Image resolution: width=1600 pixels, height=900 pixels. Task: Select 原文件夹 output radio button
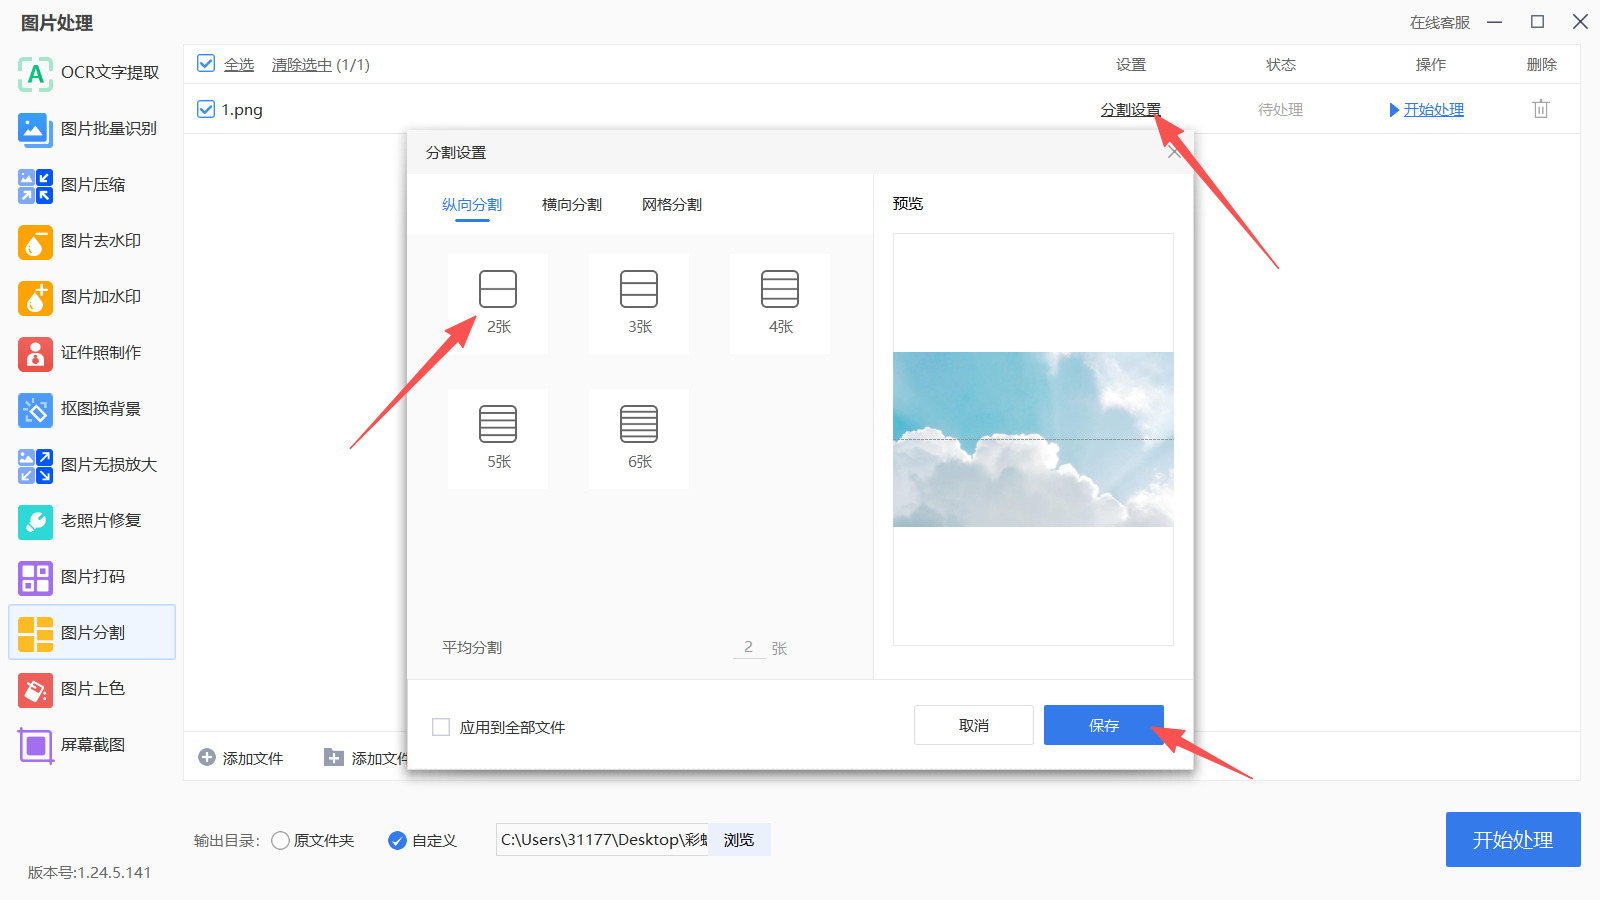point(280,840)
